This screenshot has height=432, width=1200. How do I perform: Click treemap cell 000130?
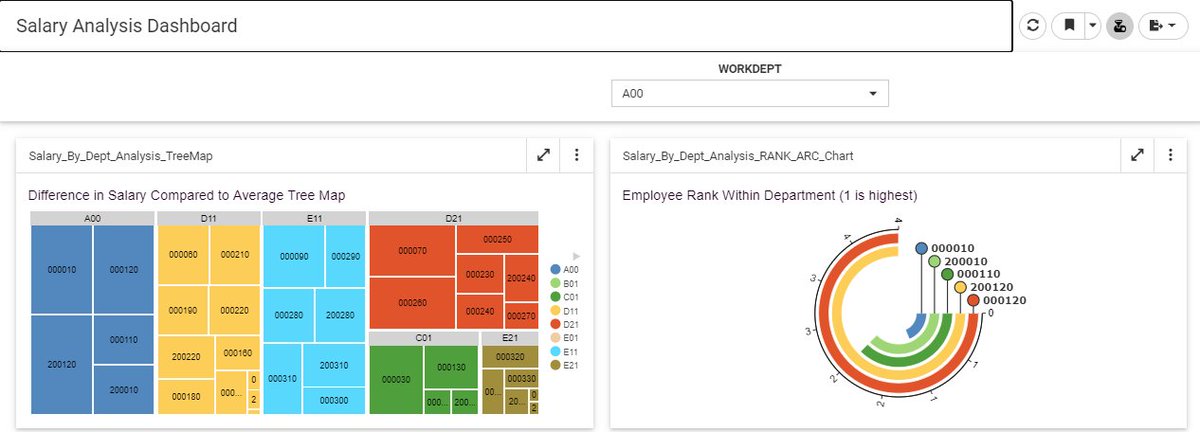[x=451, y=367]
